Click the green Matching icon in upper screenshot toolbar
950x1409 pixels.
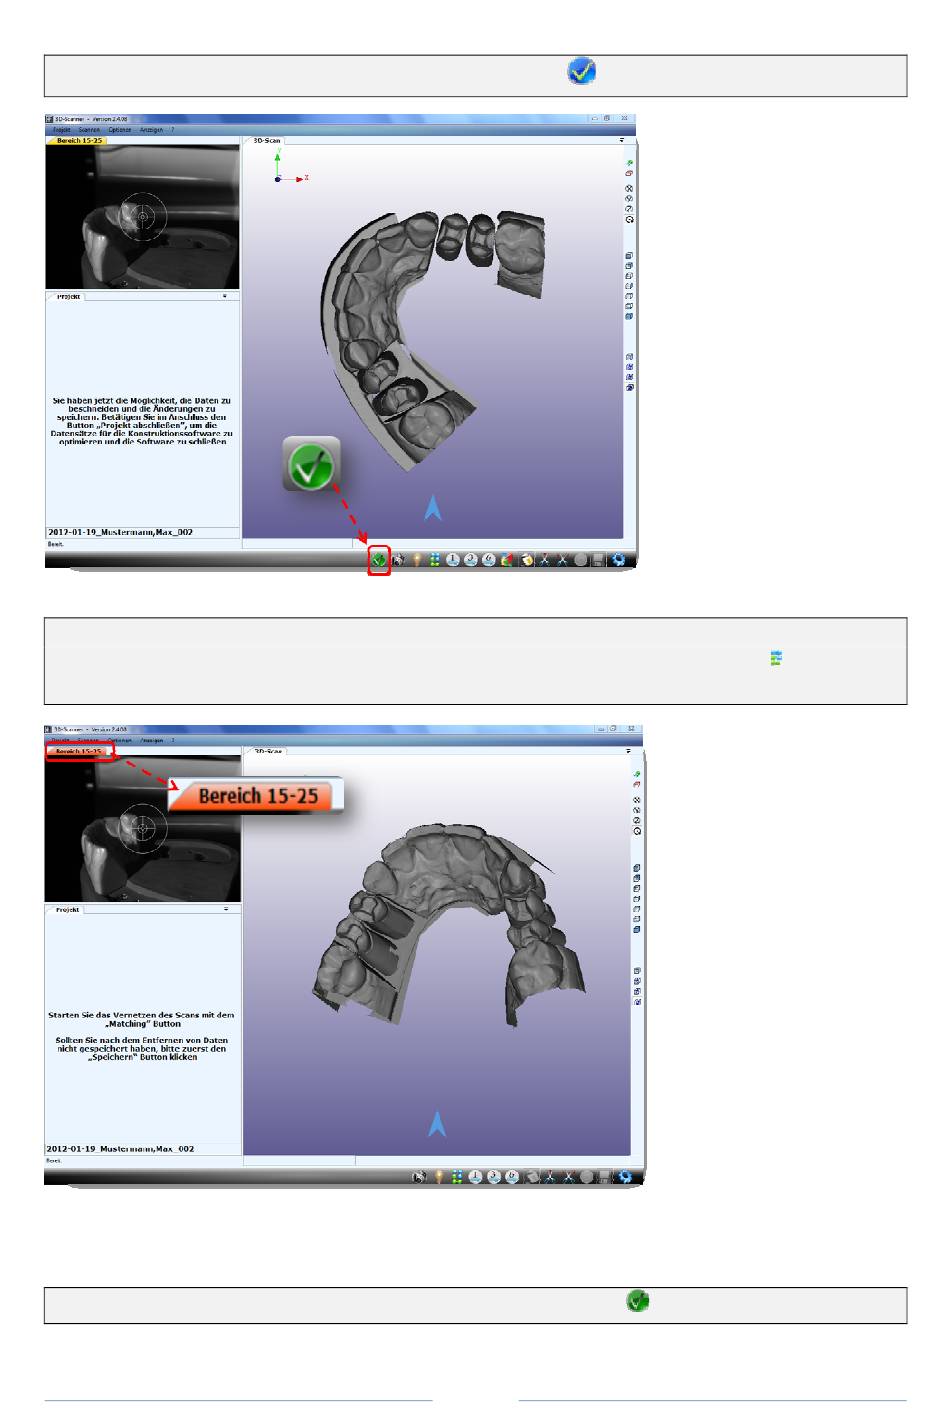coord(434,560)
